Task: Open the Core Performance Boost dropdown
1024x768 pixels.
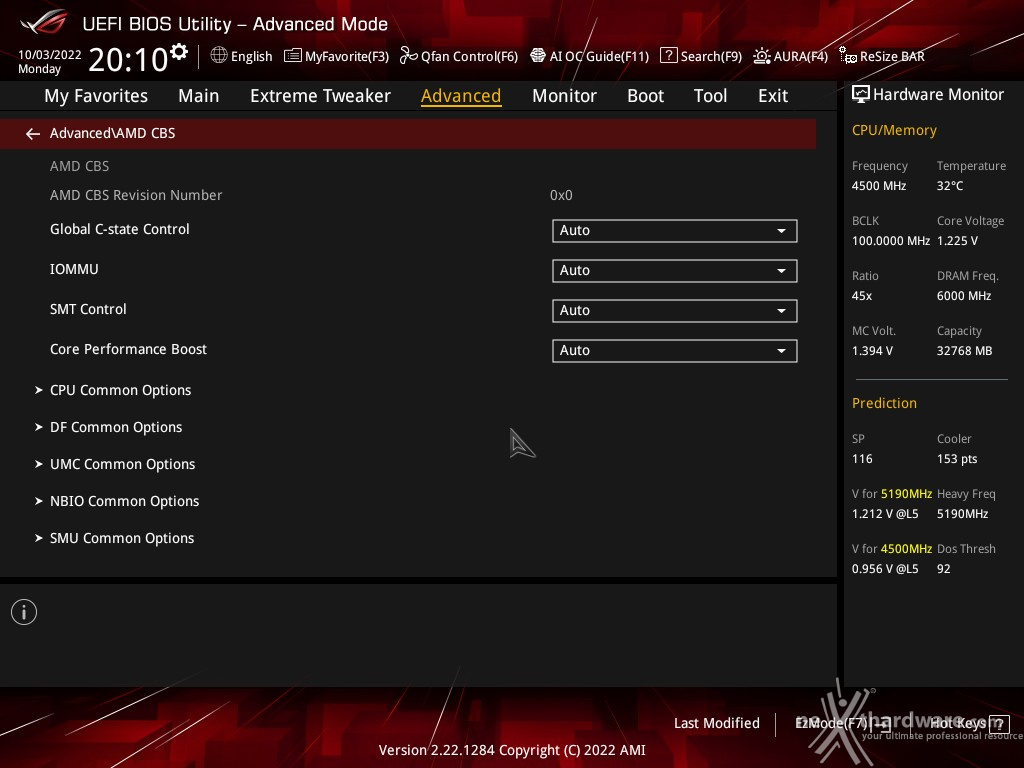Action: click(x=675, y=351)
